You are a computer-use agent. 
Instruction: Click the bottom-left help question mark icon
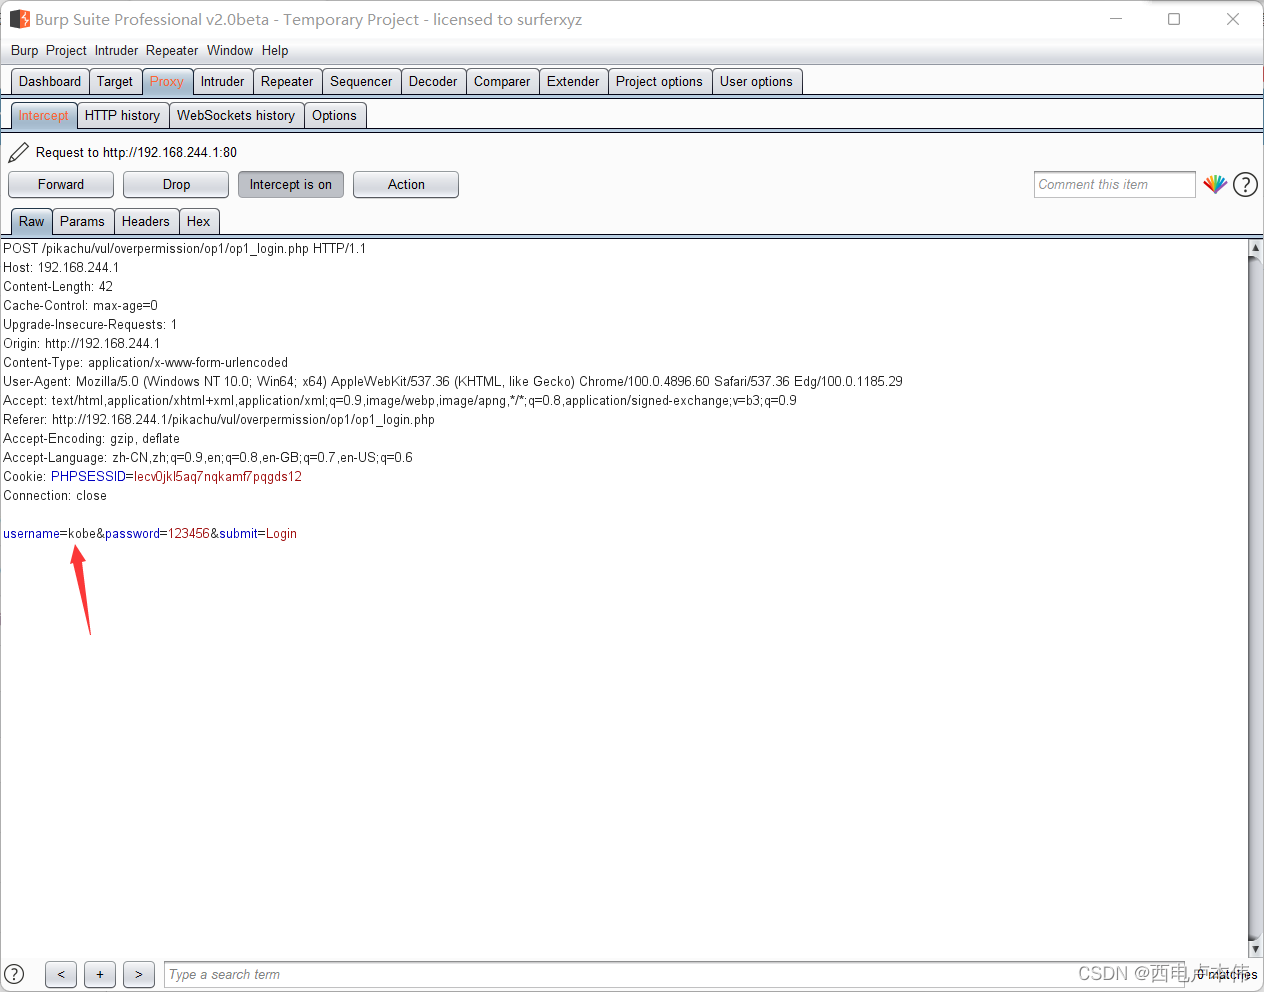(14, 974)
